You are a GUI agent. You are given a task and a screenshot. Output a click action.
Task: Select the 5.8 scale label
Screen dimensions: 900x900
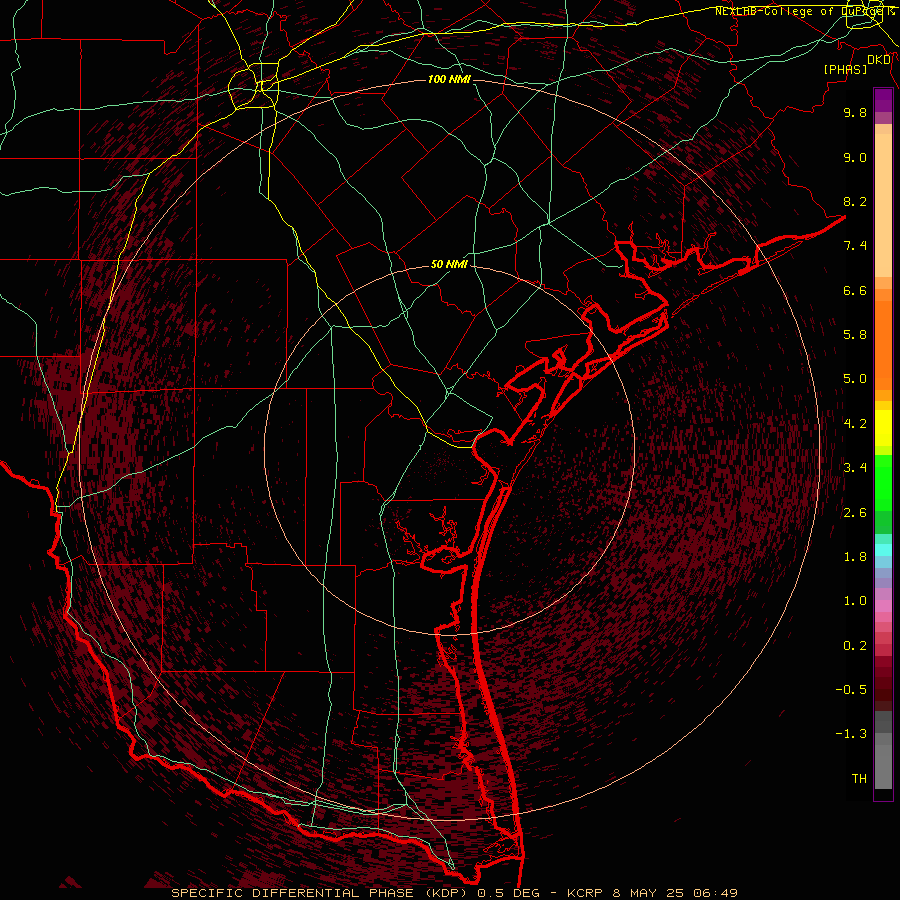coord(855,335)
